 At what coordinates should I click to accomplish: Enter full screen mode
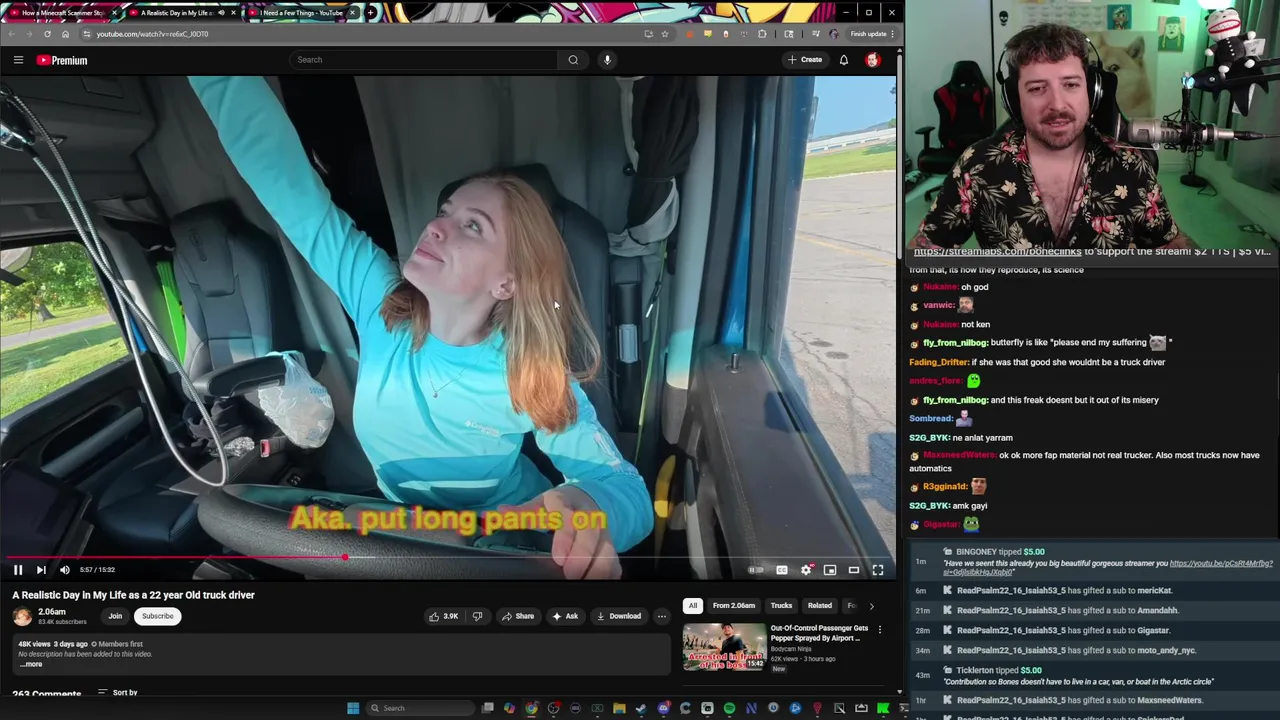[x=878, y=570]
